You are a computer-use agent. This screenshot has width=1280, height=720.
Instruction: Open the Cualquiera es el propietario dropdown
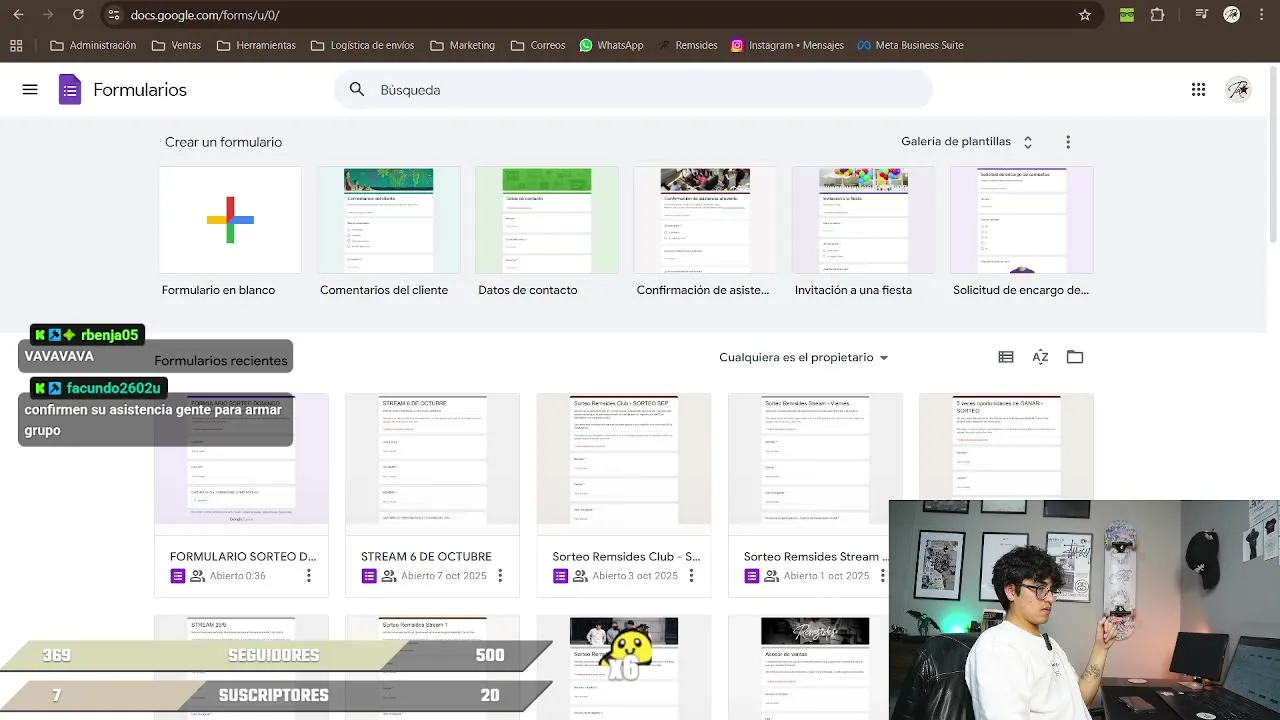pyautogui.click(x=804, y=357)
